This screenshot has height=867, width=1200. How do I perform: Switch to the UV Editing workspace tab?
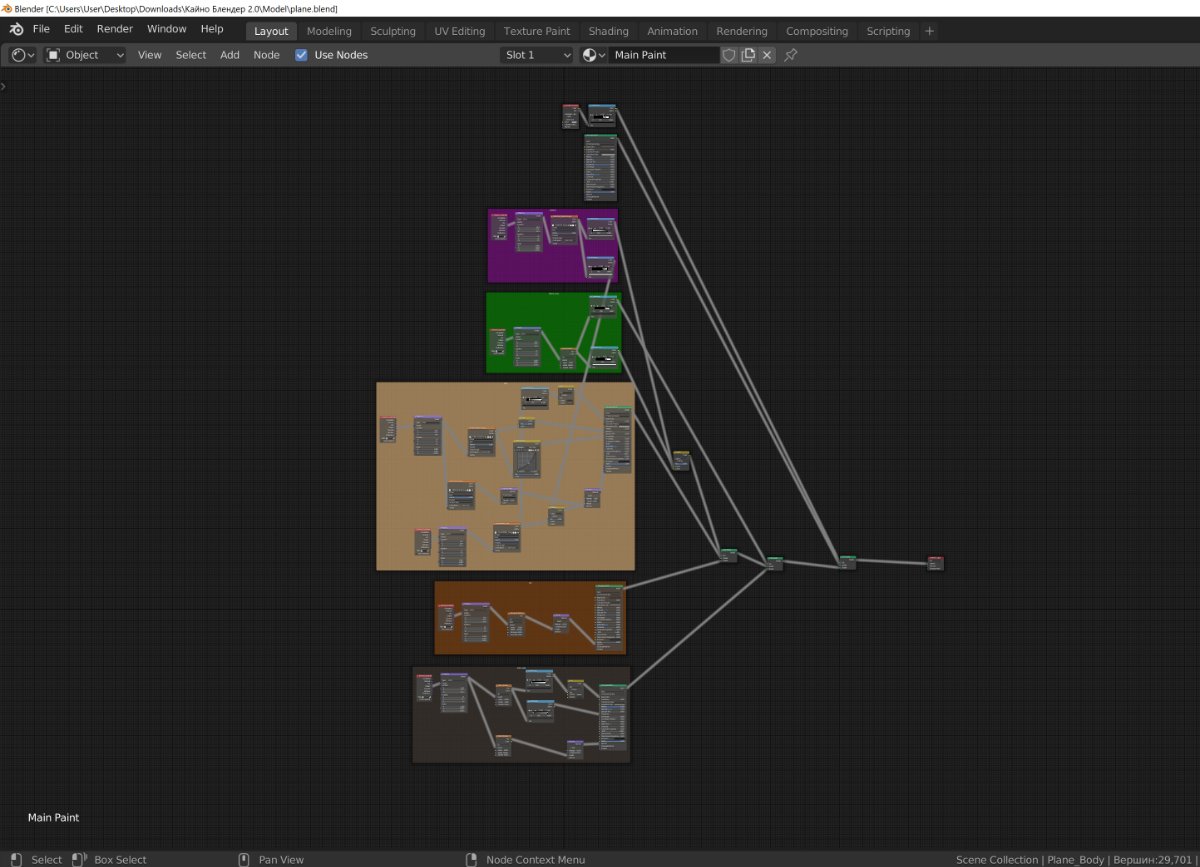point(459,31)
